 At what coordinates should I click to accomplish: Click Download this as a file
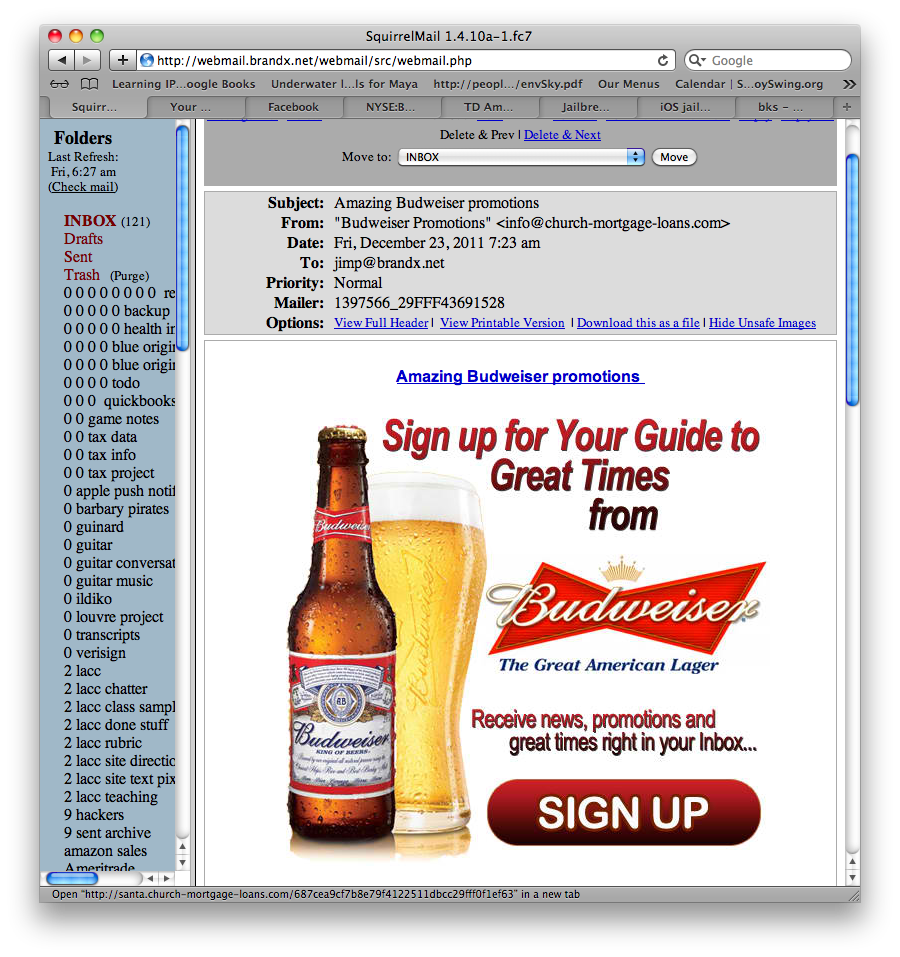click(x=638, y=323)
